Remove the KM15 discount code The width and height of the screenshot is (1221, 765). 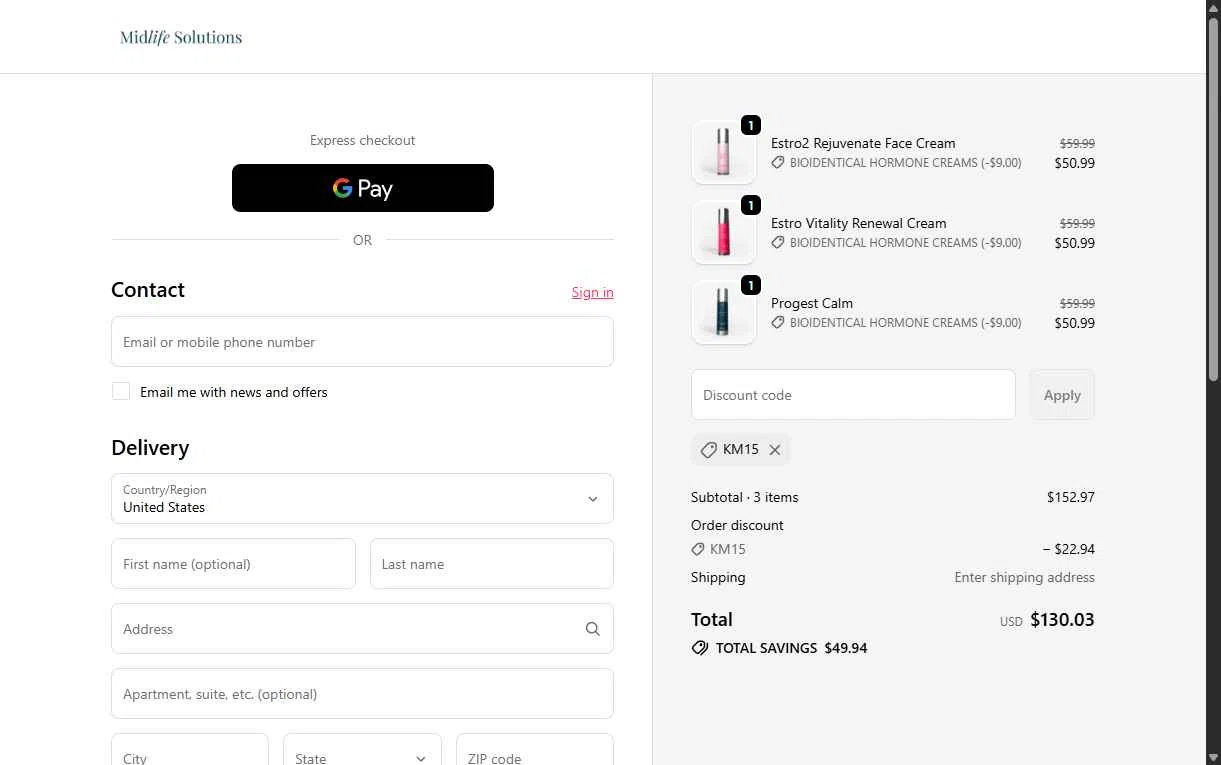(x=775, y=450)
